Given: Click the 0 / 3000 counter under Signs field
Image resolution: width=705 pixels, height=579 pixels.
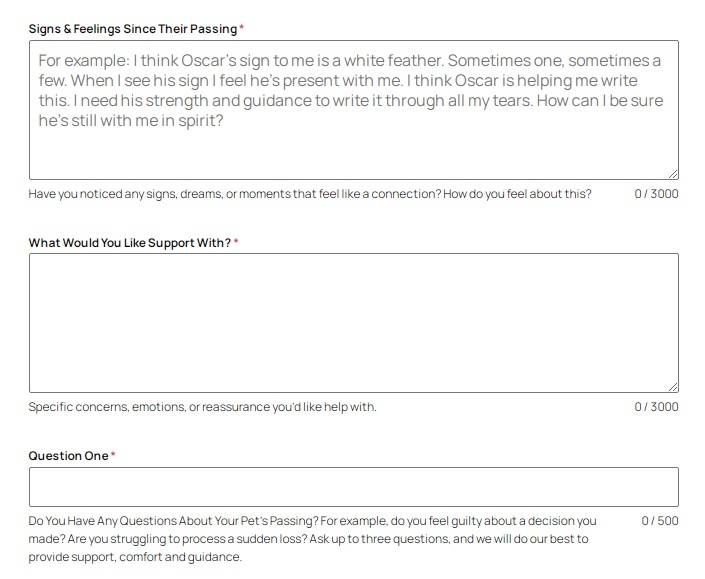Looking at the screenshot, I should coord(656,194).
